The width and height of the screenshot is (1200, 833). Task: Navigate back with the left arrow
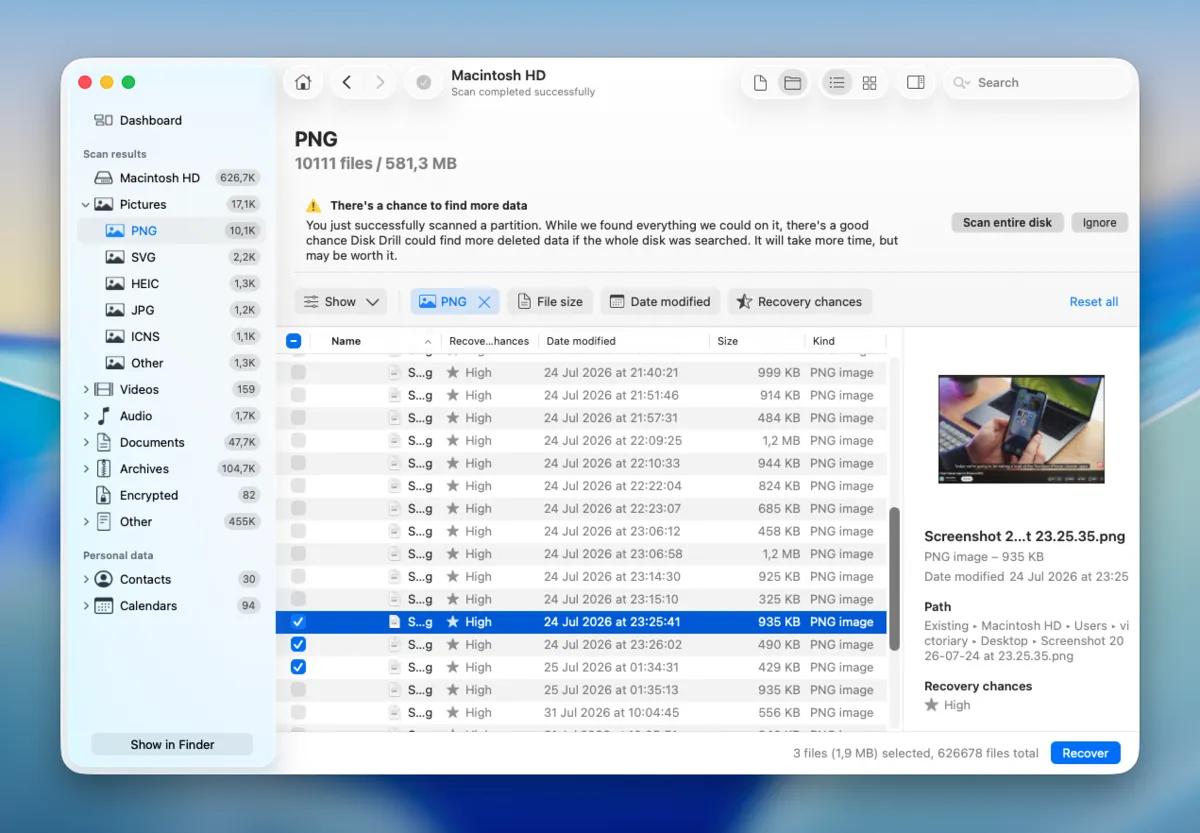347,83
